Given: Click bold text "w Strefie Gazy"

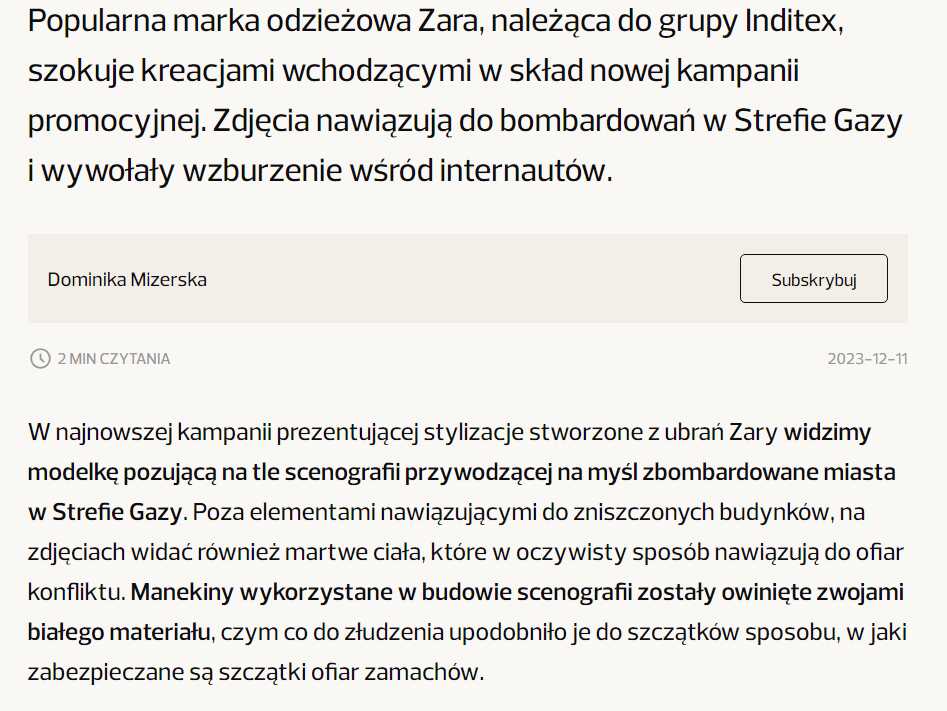Looking at the screenshot, I should point(104,512).
